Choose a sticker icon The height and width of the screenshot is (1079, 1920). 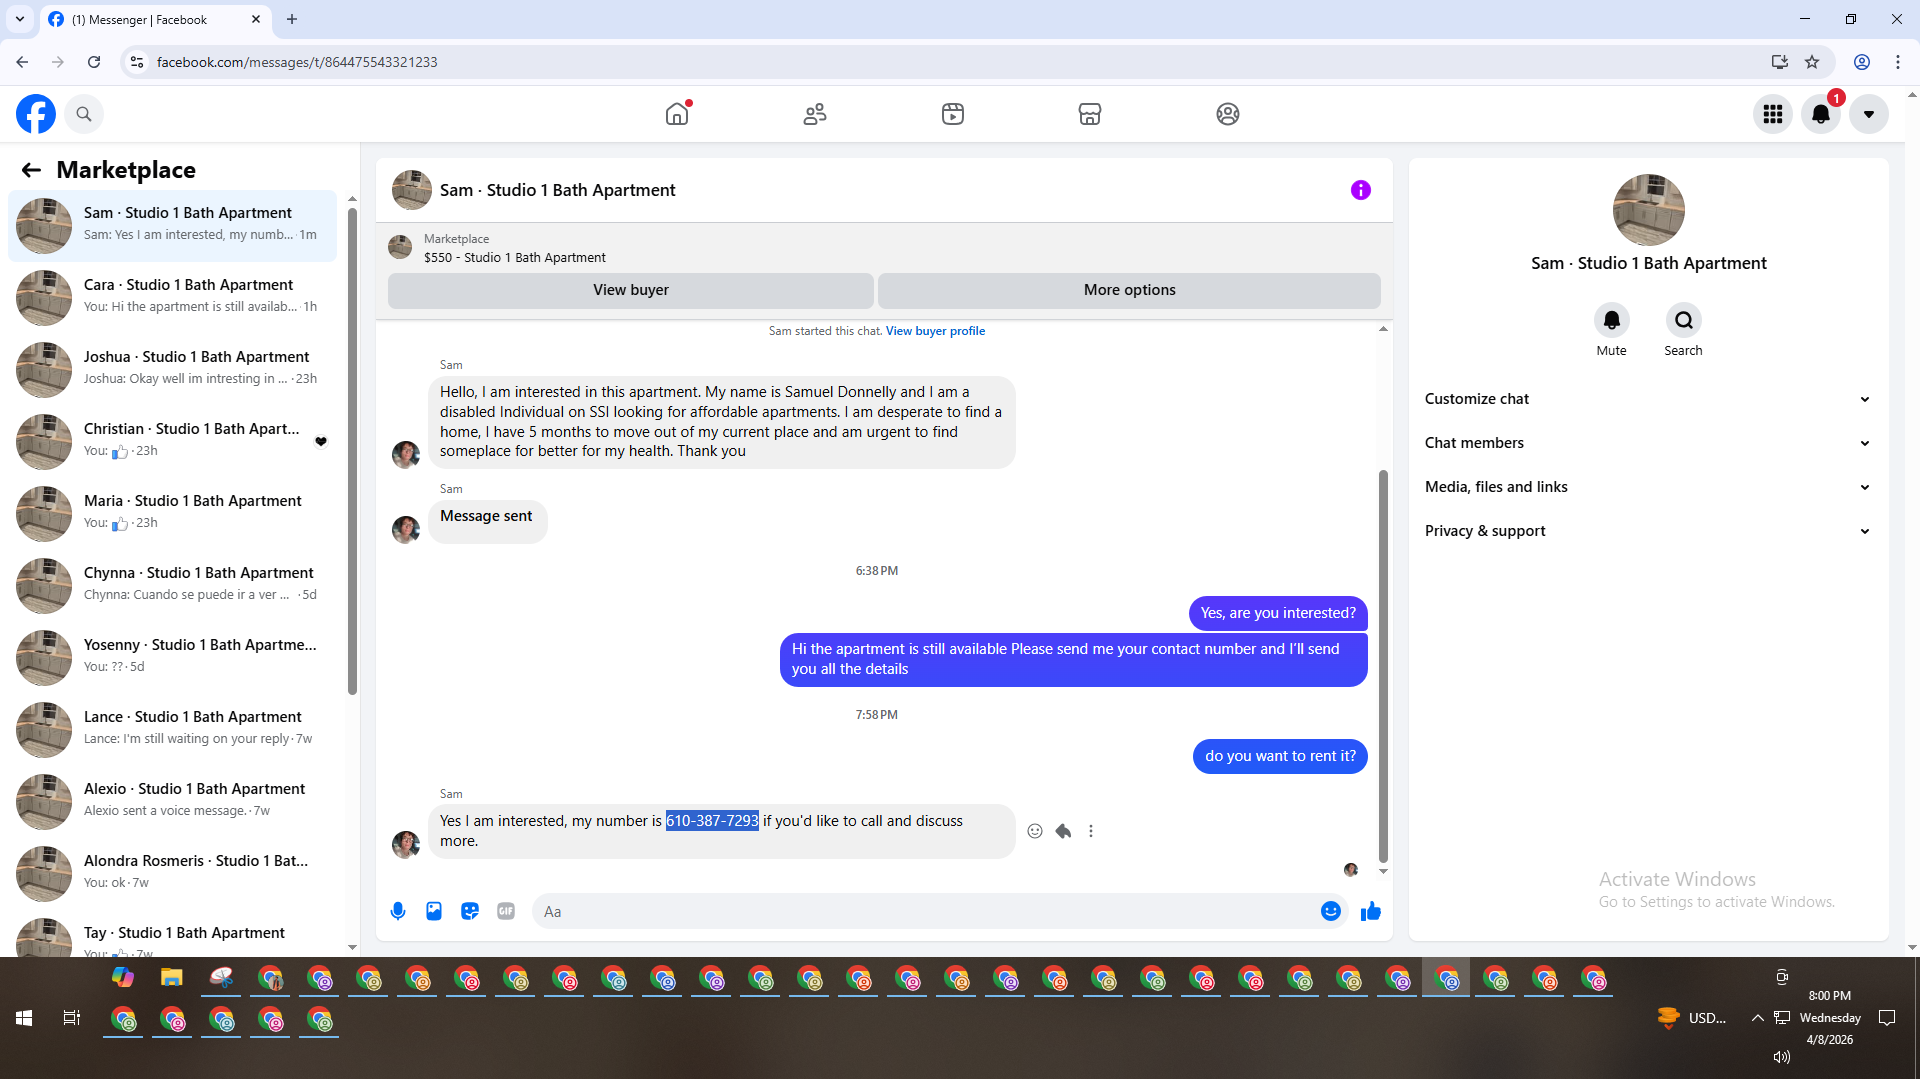click(470, 911)
